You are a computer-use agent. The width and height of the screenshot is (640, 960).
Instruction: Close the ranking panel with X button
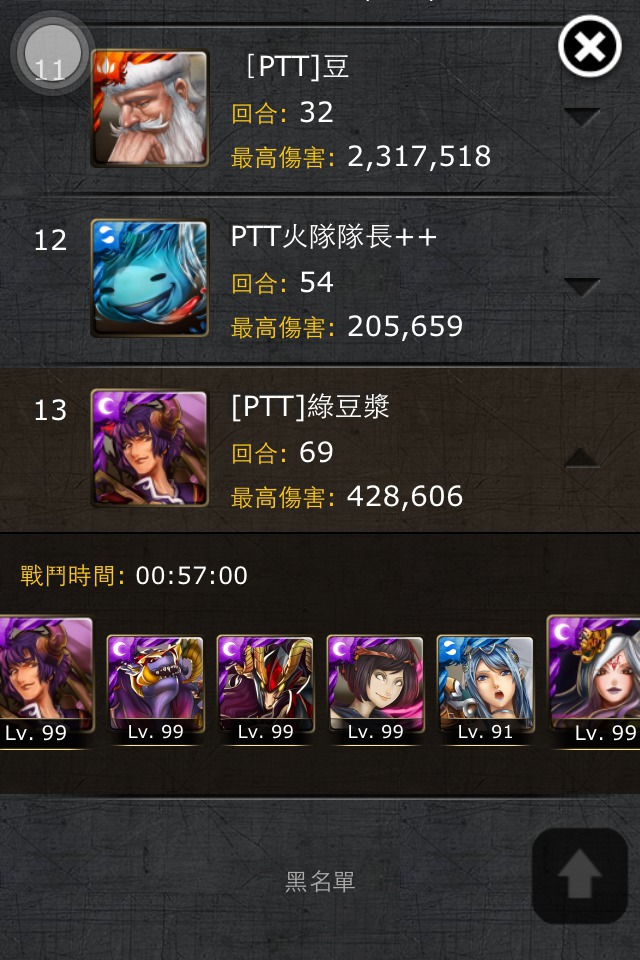589,47
